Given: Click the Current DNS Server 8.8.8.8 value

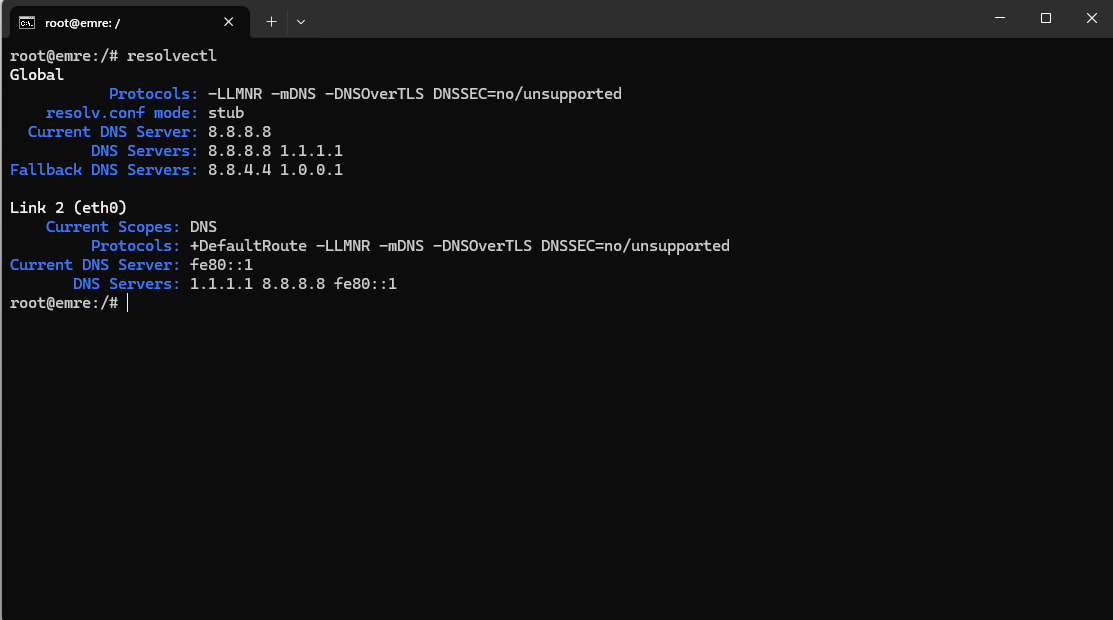Looking at the screenshot, I should click(x=239, y=132).
